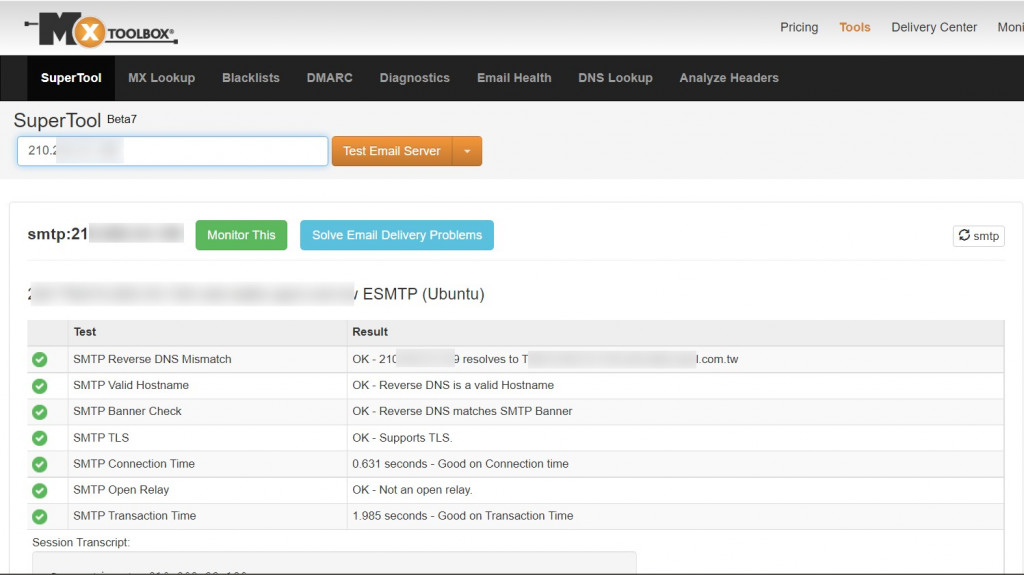Click the SuperTool Beta7 heading
This screenshot has height=575, width=1024.
click(x=75, y=120)
